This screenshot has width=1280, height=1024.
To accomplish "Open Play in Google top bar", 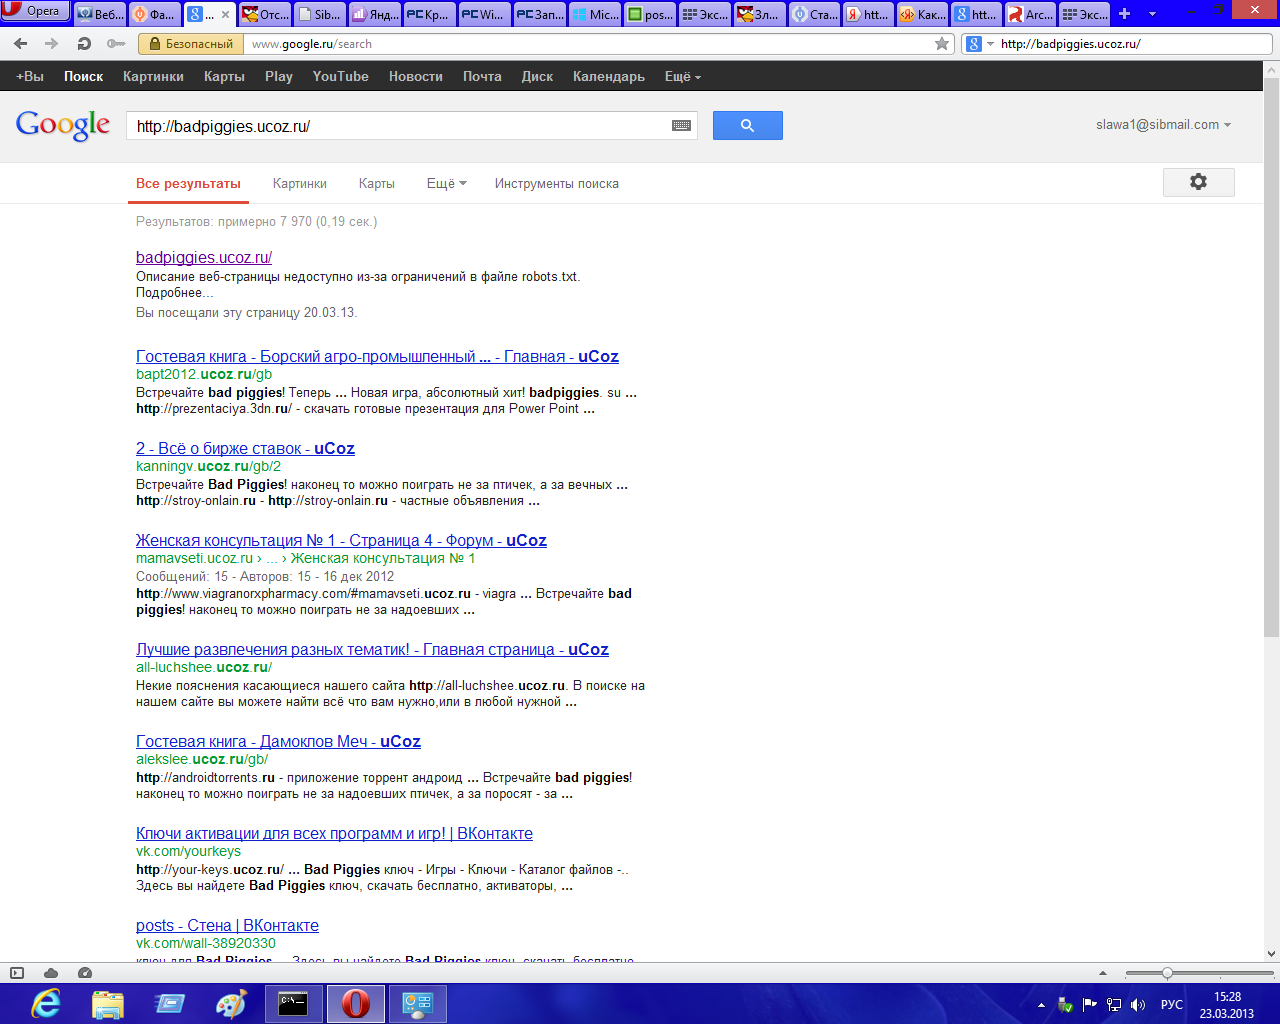I will 279,76.
